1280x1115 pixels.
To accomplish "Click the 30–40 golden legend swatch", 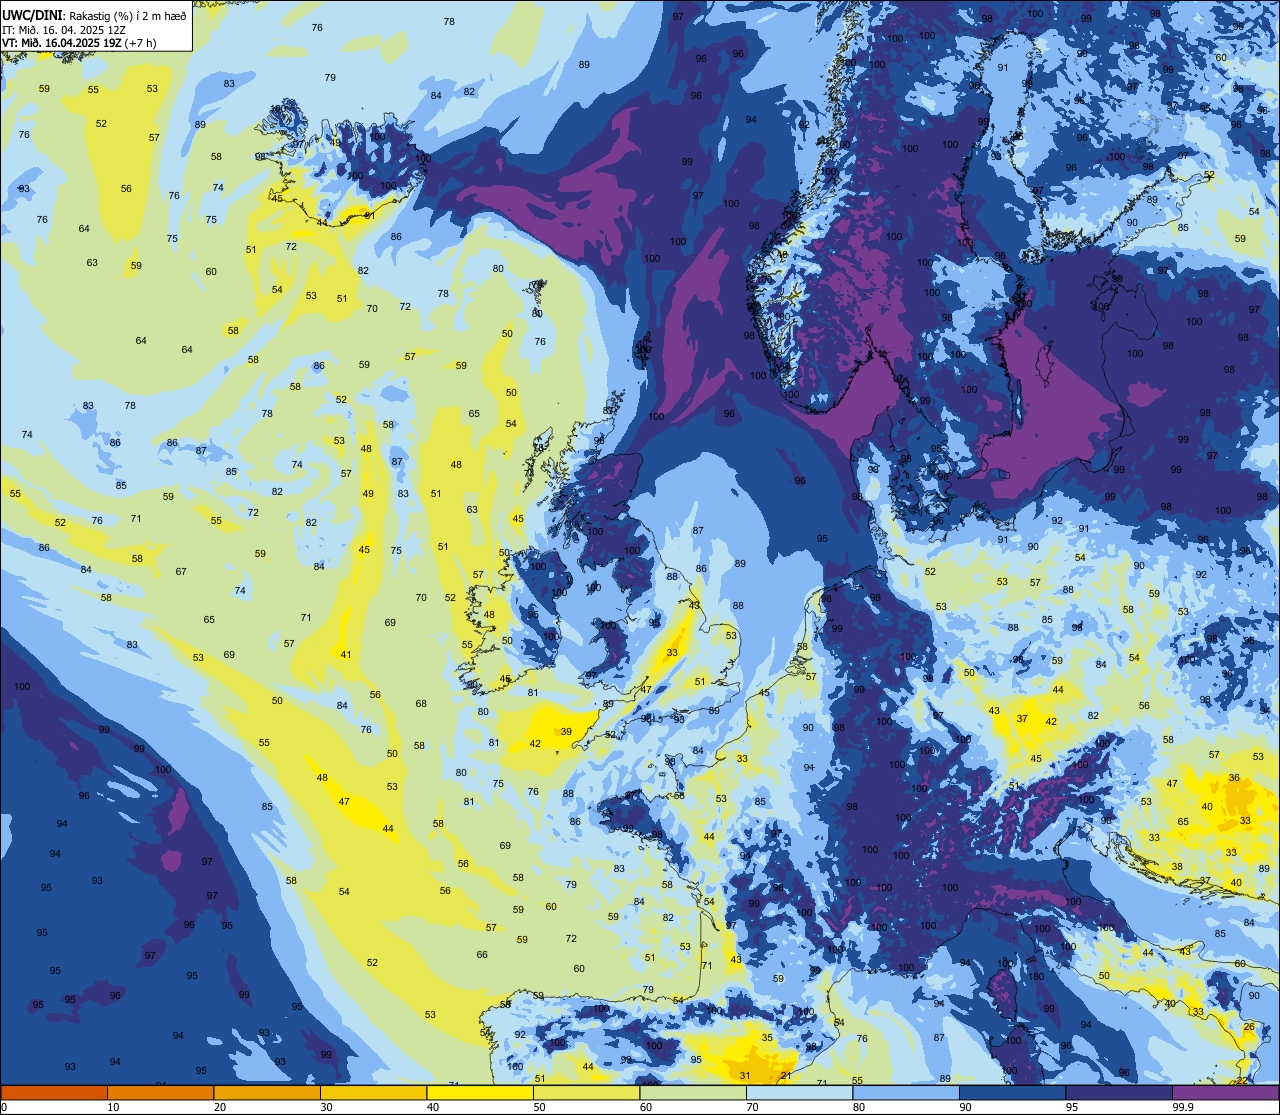I will tap(373, 1092).
